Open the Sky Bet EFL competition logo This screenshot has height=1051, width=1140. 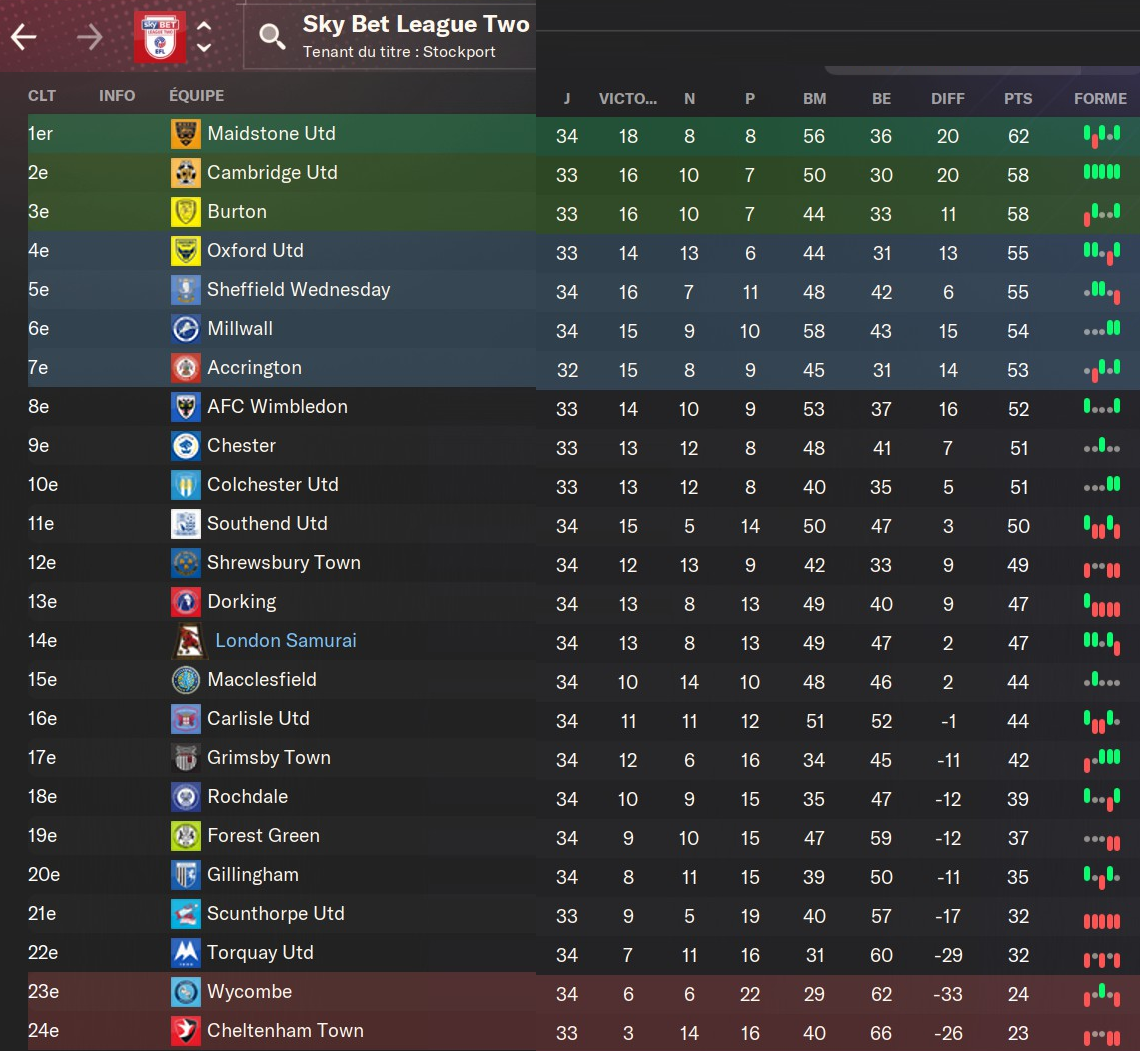pos(160,37)
